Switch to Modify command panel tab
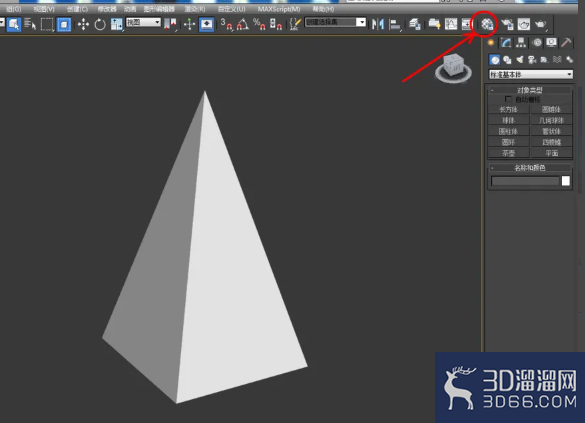The height and width of the screenshot is (423, 585). click(506, 43)
